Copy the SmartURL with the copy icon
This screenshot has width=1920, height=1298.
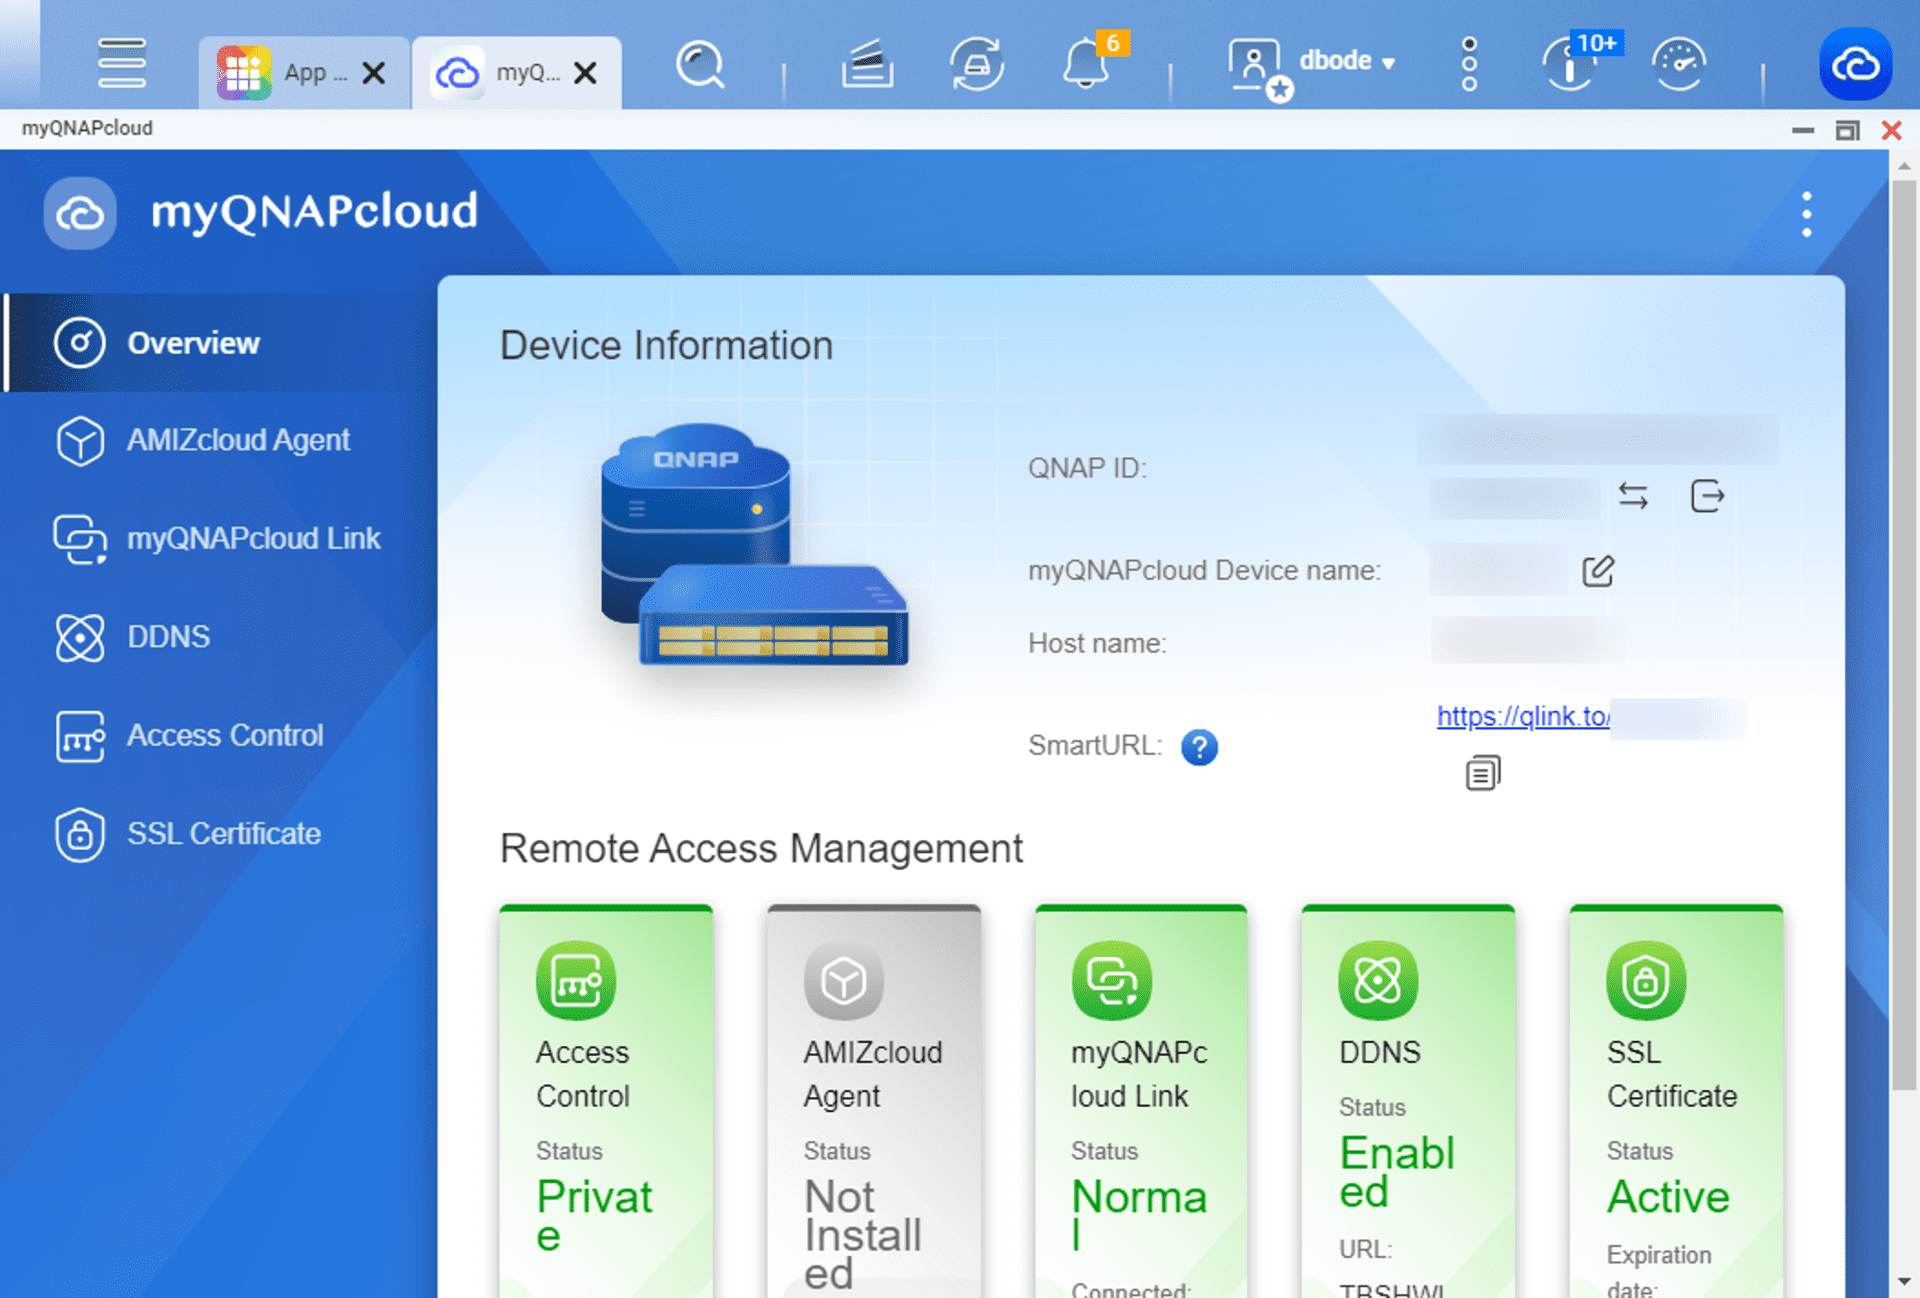(1483, 773)
